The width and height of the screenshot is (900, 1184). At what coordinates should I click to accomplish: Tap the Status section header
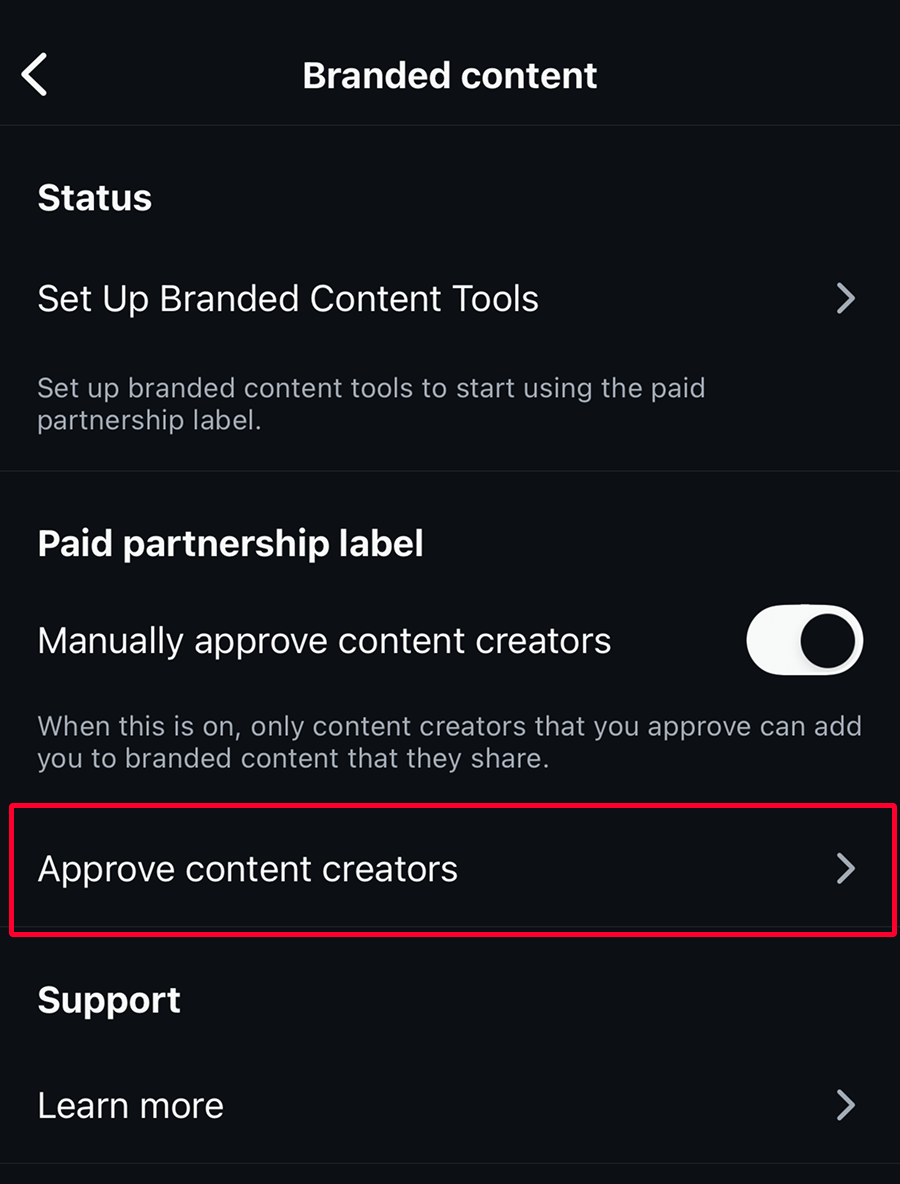tap(94, 197)
